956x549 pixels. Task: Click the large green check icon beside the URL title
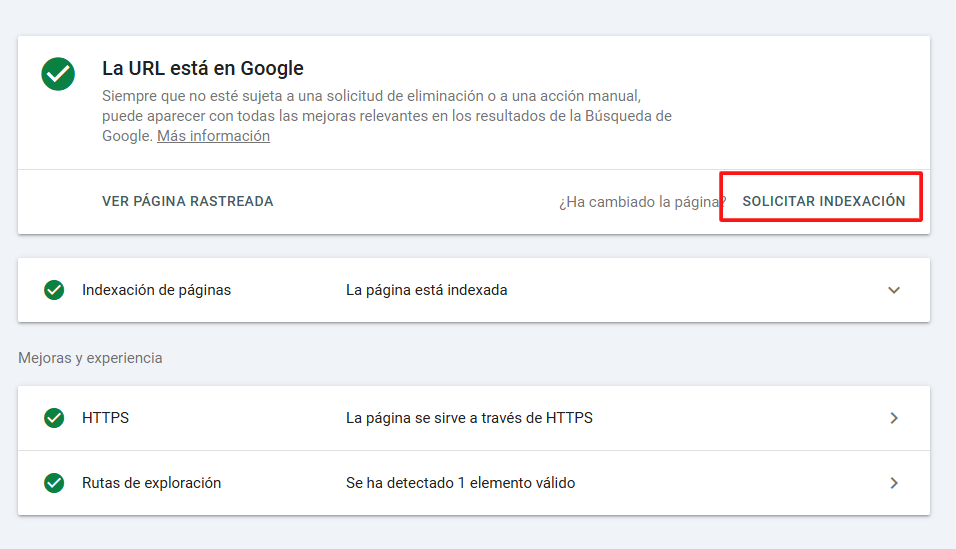[58, 74]
